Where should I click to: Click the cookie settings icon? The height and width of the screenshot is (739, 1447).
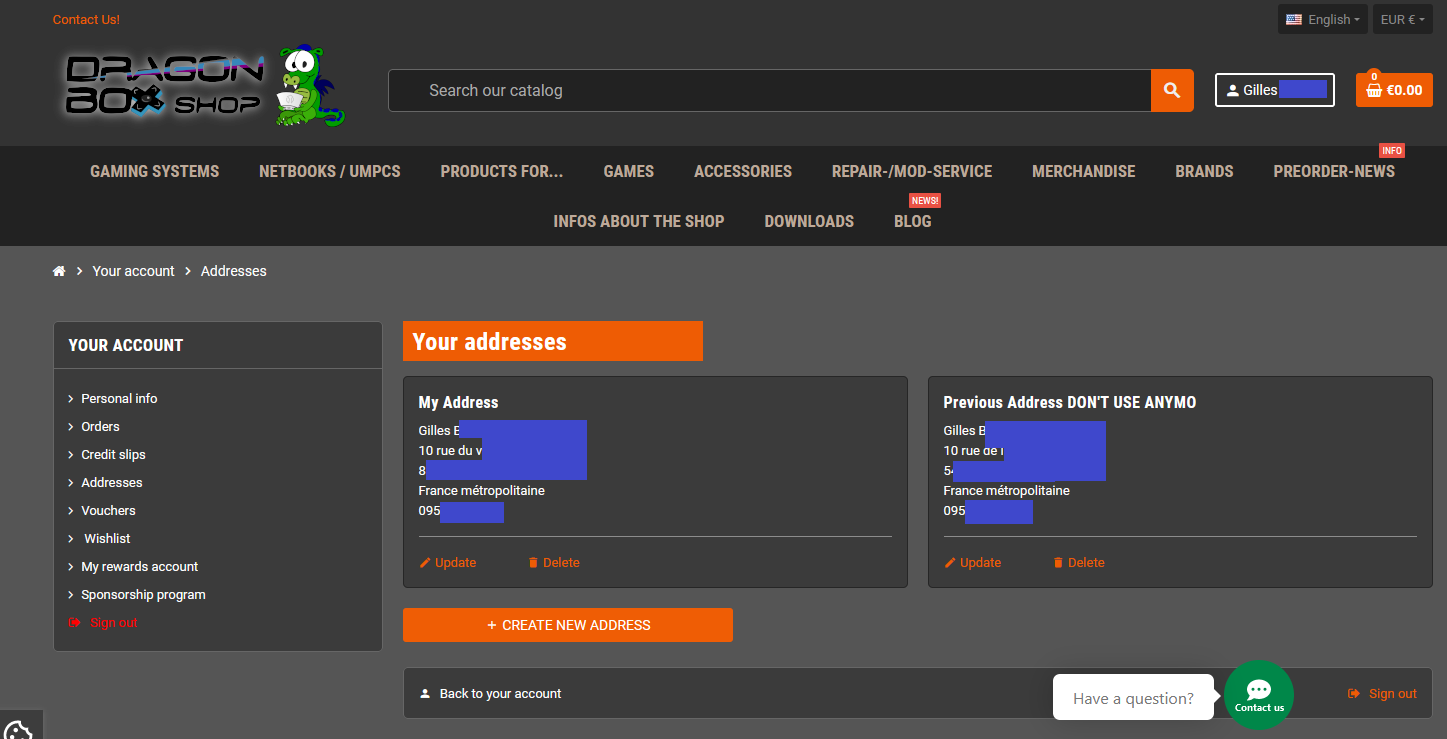pyautogui.click(x=16, y=728)
